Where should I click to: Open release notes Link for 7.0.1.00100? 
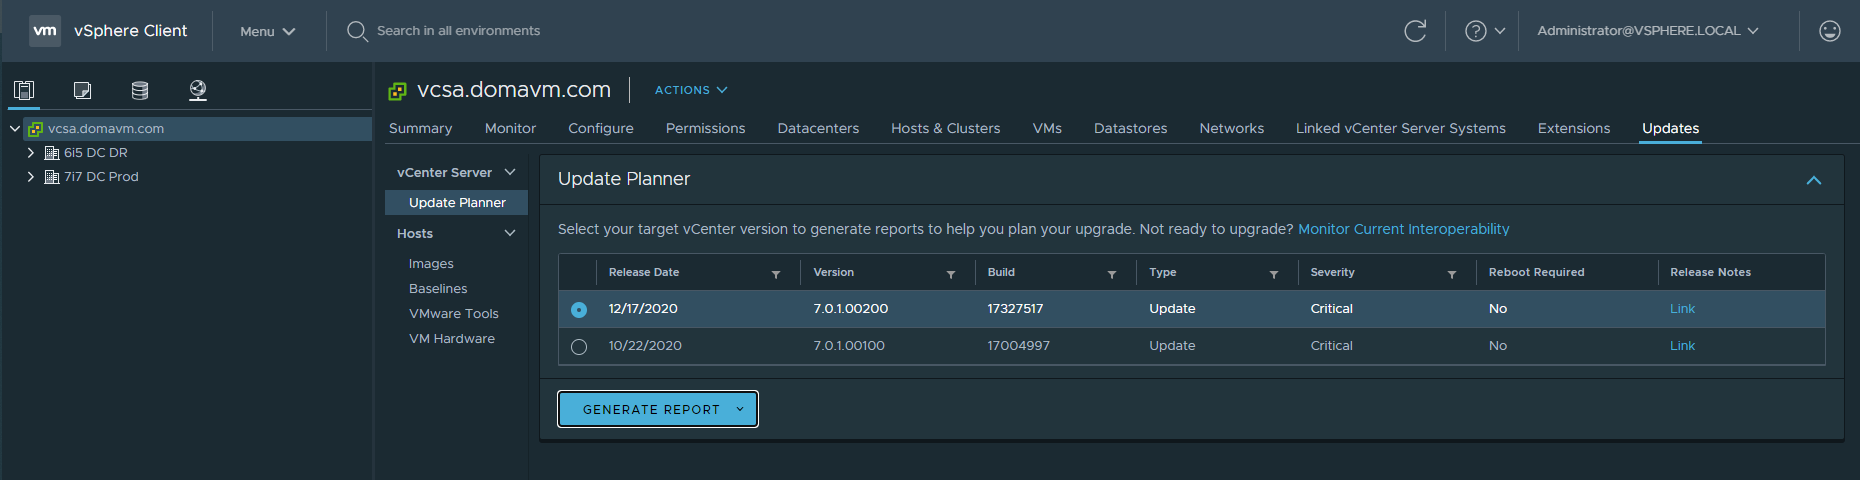tap(1682, 346)
